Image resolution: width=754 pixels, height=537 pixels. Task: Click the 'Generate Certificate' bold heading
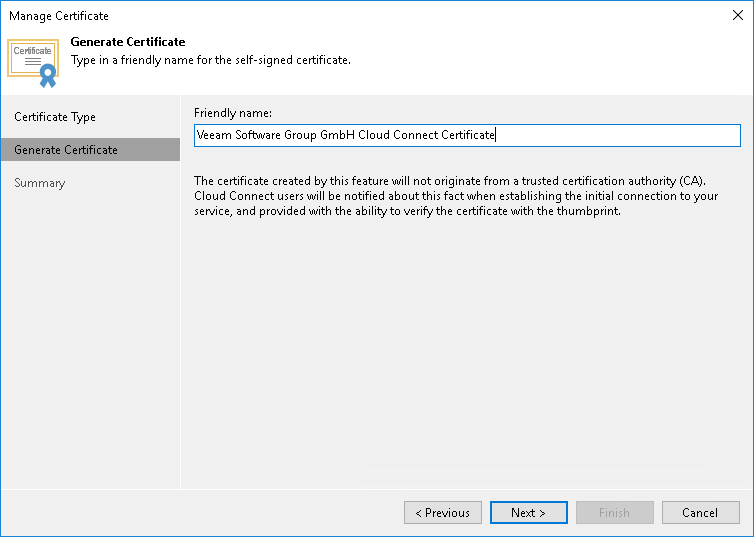(128, 42)
